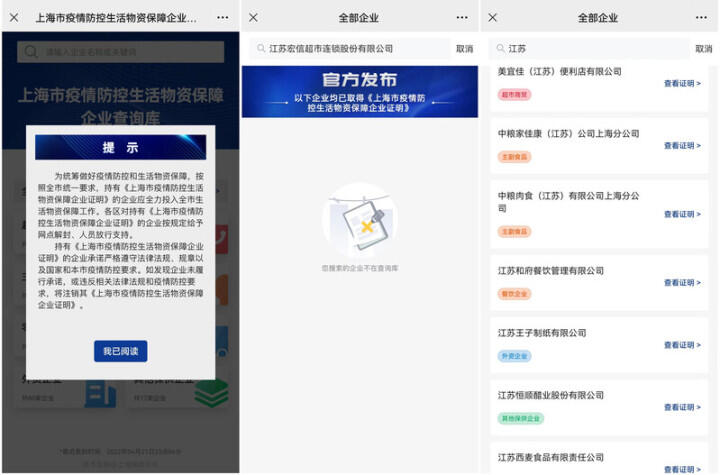Close the 上海市疫情防控生活物资保障企业 page with X
This screenshot has height=475, width=720.
click(14, 18)
